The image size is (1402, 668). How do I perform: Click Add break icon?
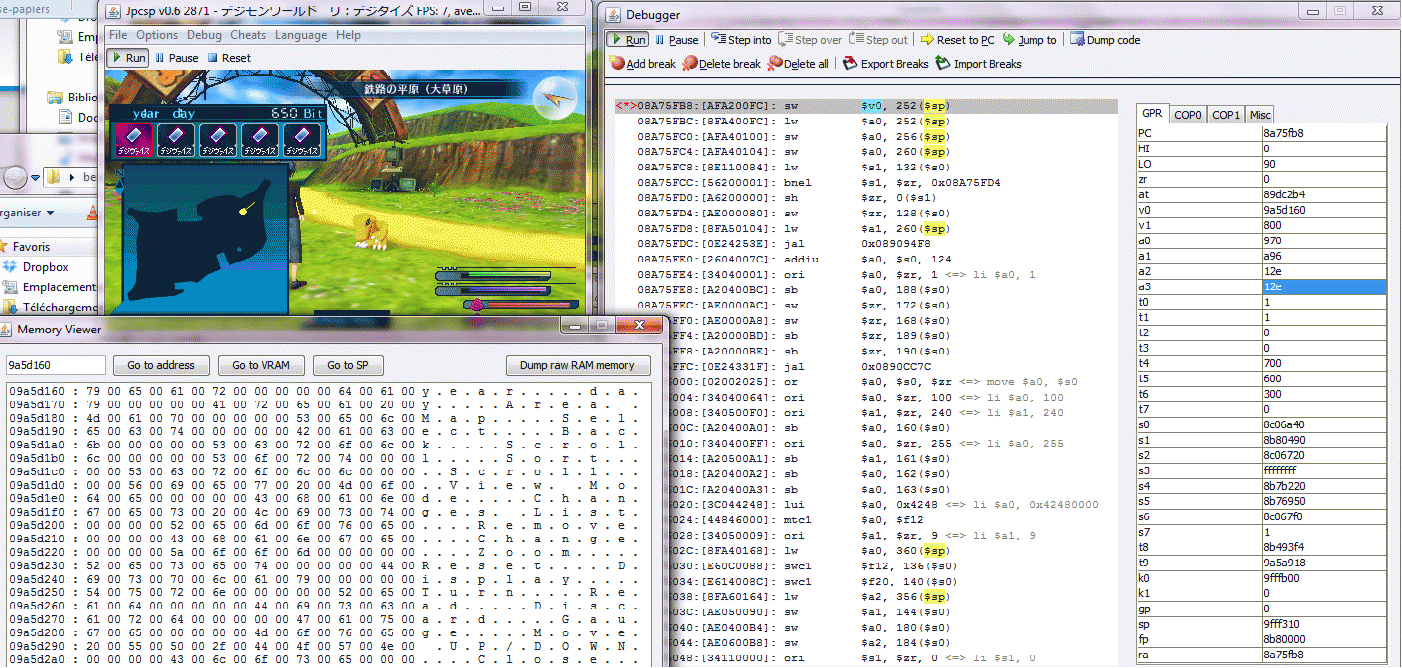(x=616, y=63)
